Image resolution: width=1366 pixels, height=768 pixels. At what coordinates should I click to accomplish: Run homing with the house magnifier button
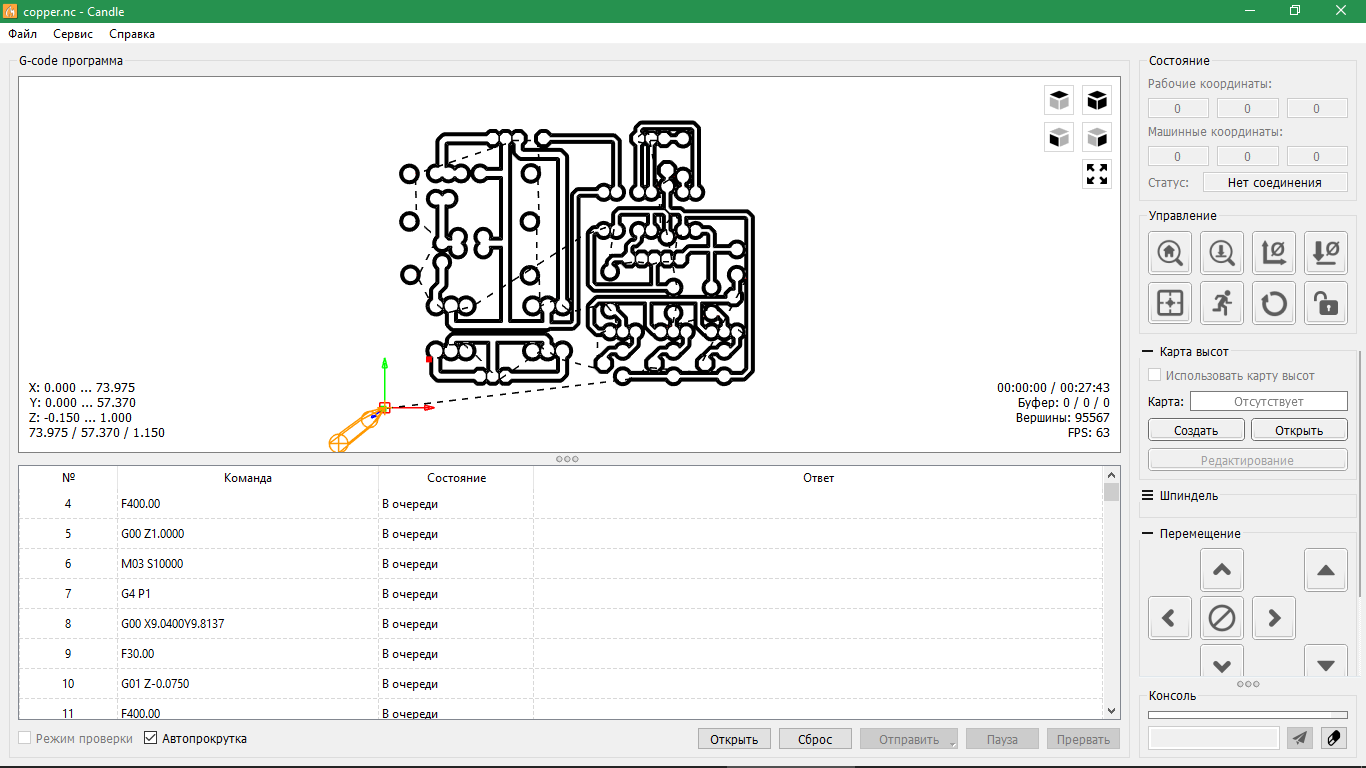1170,252
